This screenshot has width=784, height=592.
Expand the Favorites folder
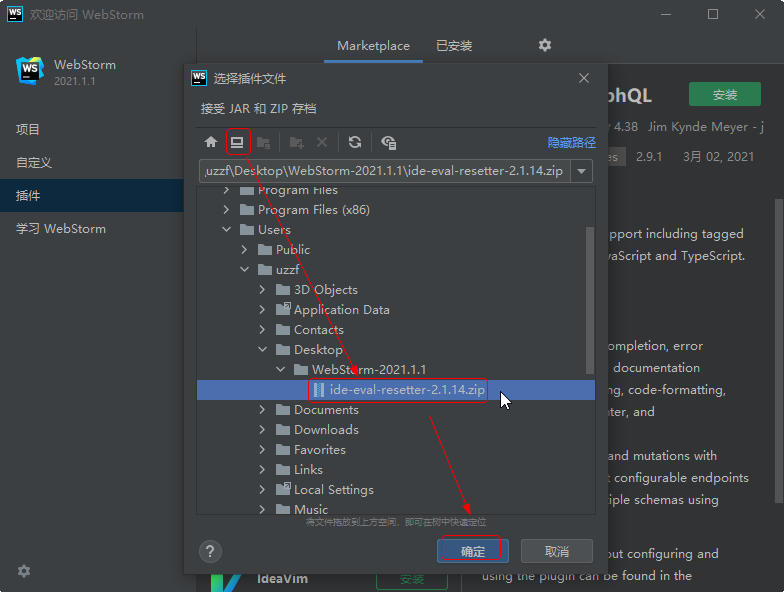coord(262,450)
